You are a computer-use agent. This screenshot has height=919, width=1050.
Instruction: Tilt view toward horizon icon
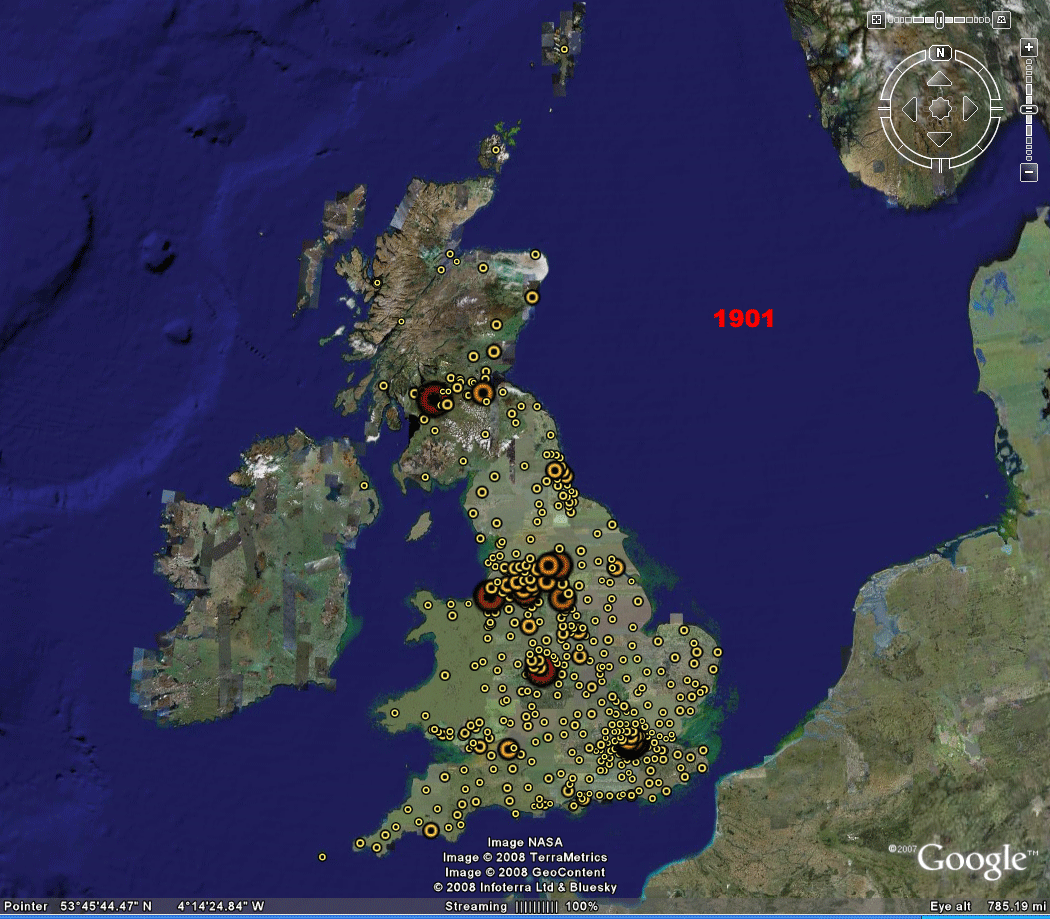point(1001,20)
